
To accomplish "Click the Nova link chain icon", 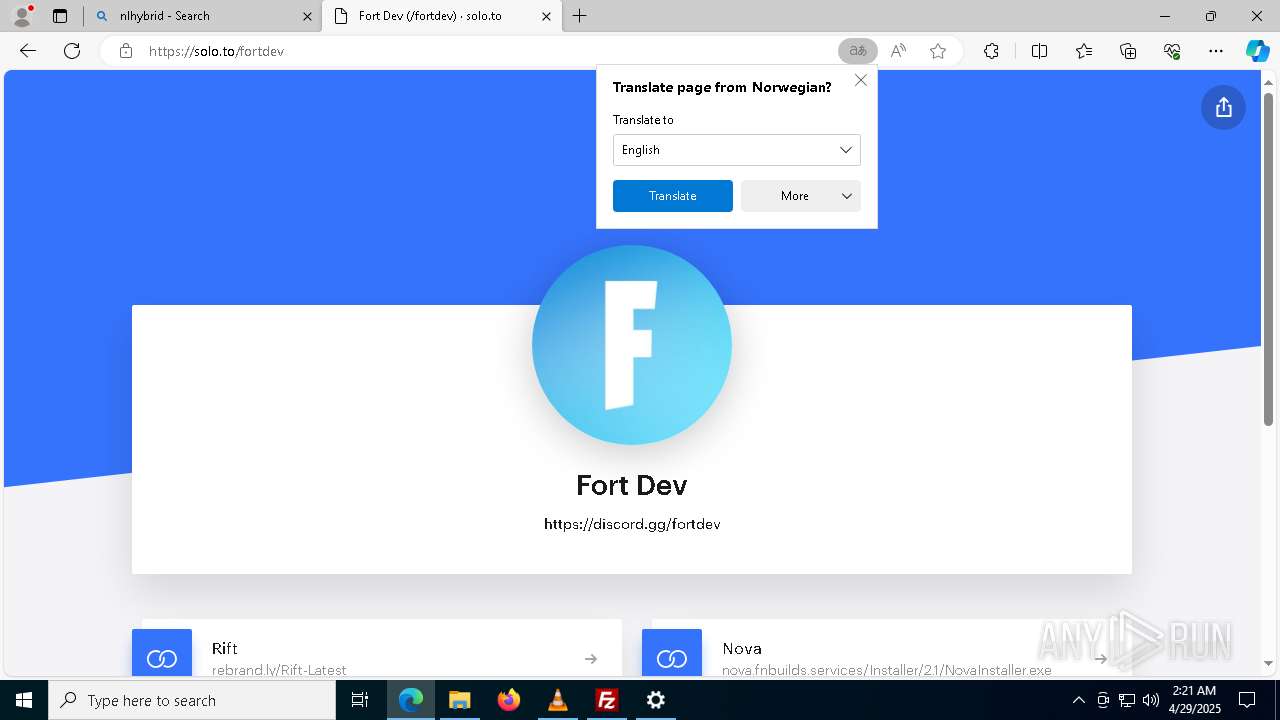I will [672, 657].
